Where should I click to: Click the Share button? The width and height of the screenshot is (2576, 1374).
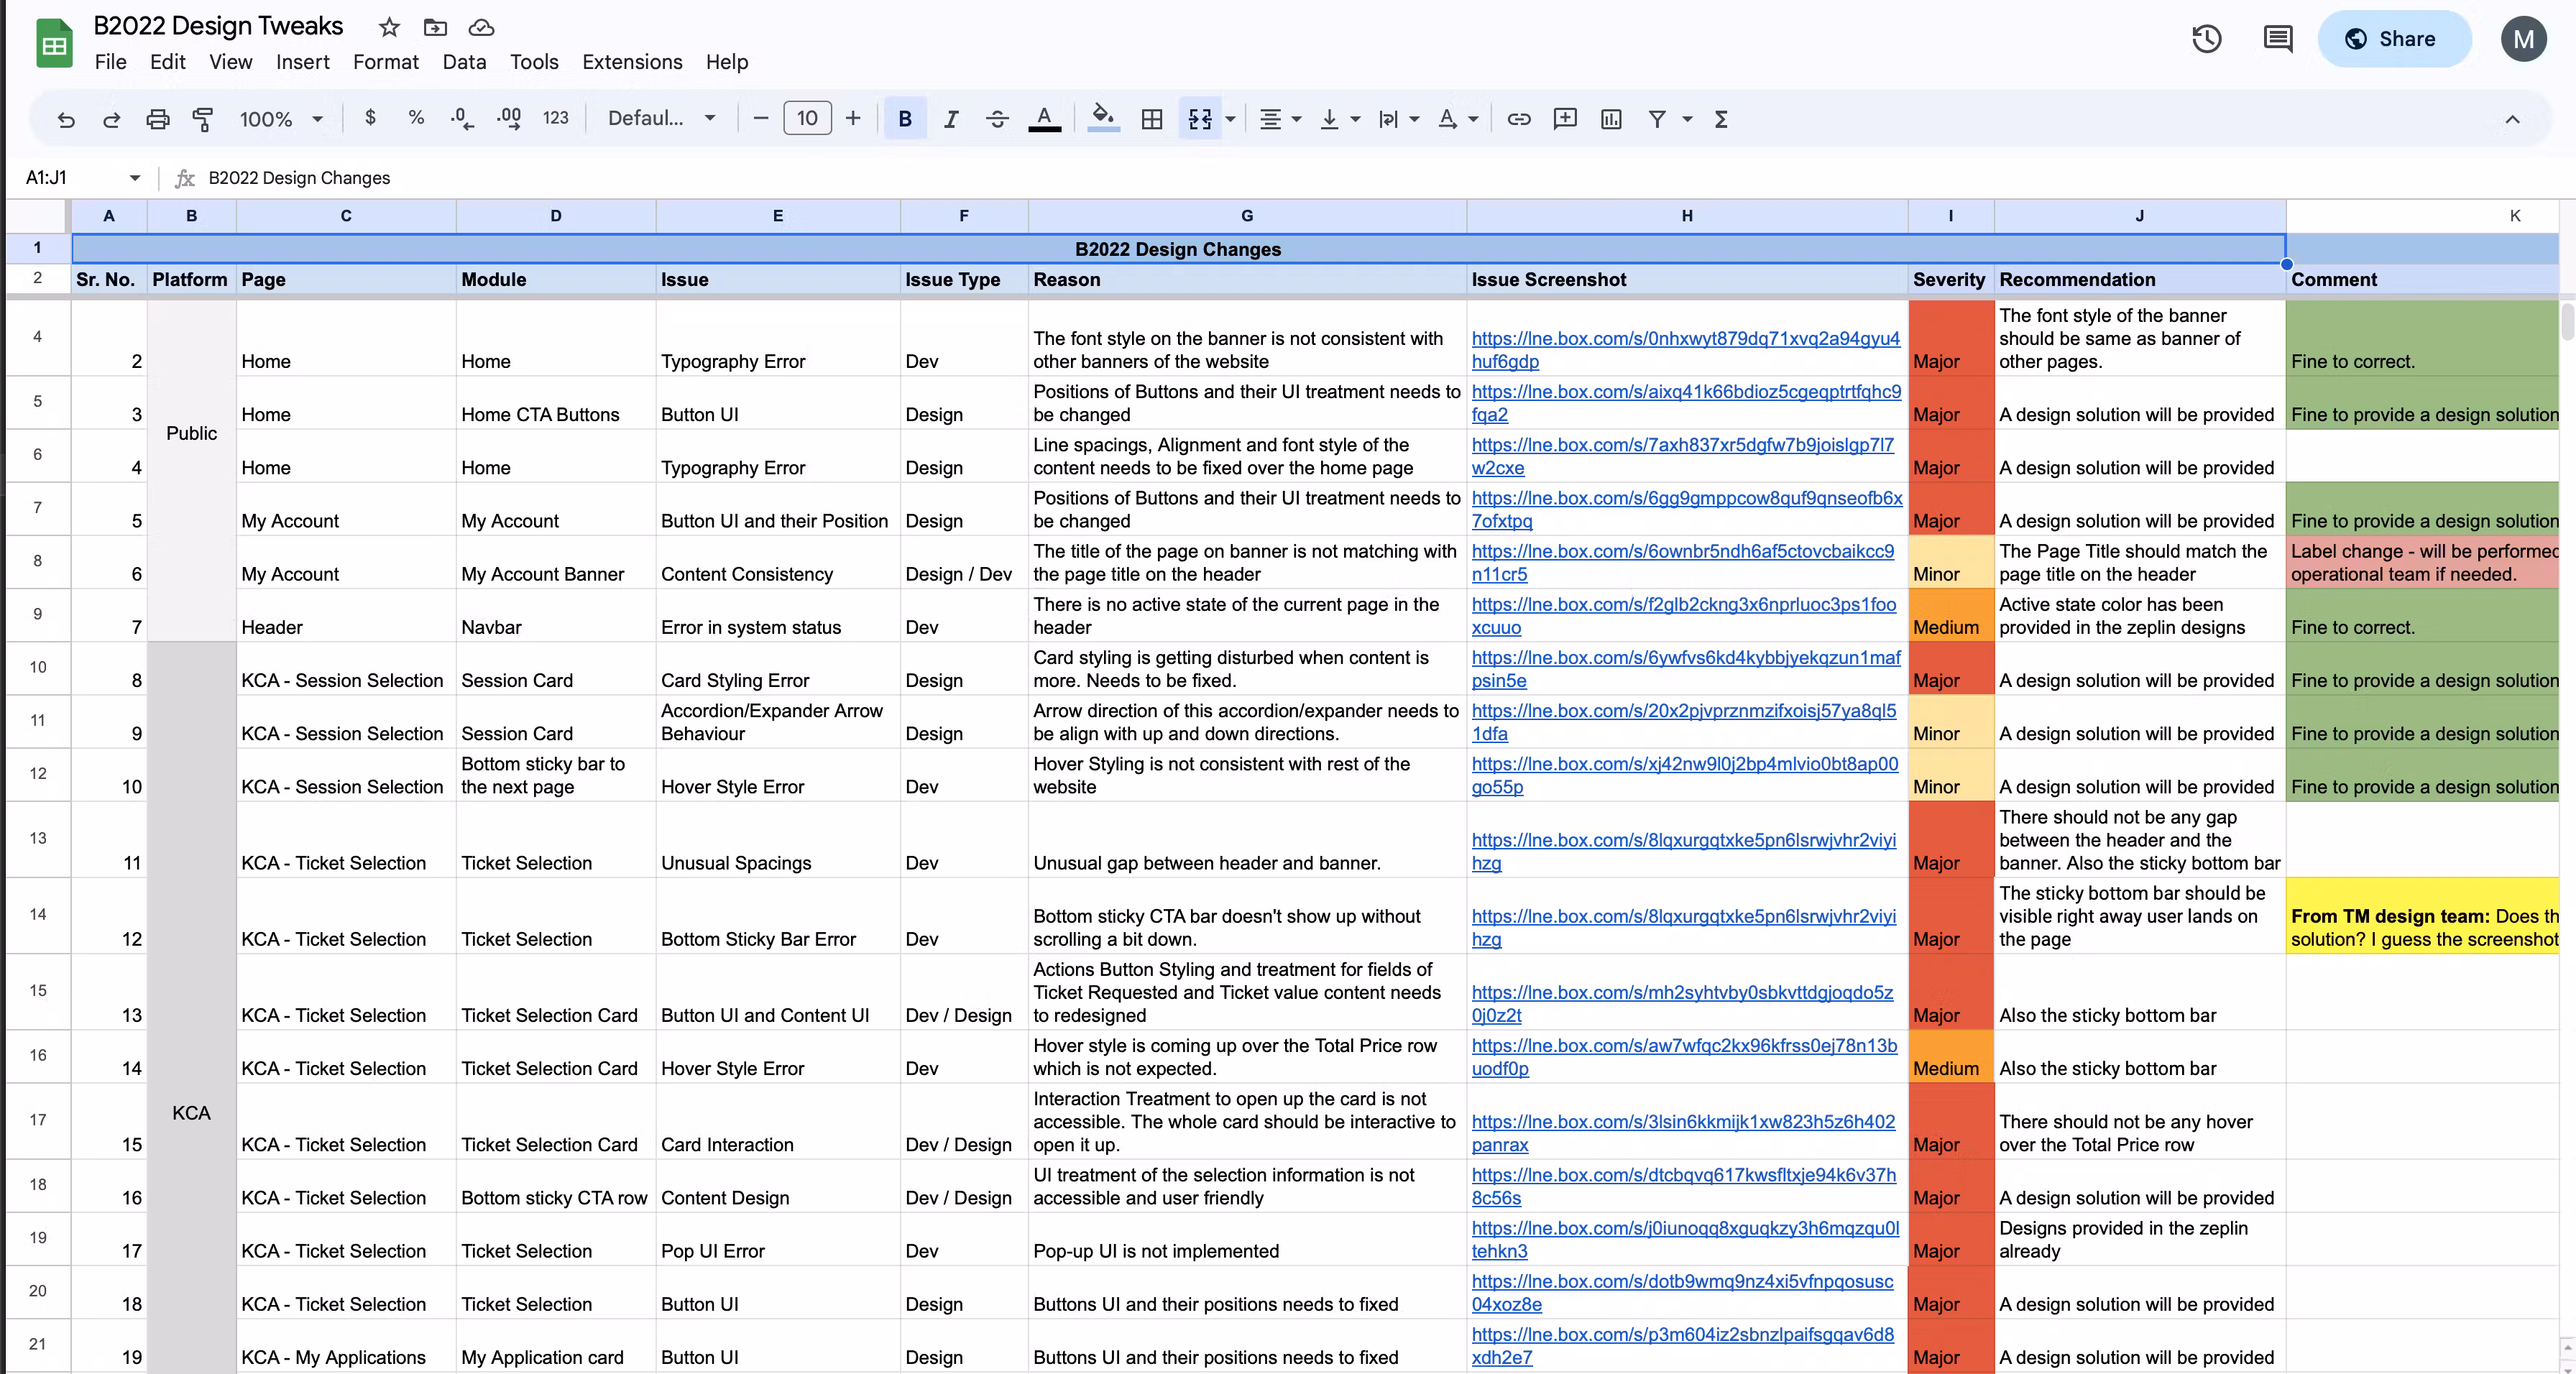coord(2393,39)
